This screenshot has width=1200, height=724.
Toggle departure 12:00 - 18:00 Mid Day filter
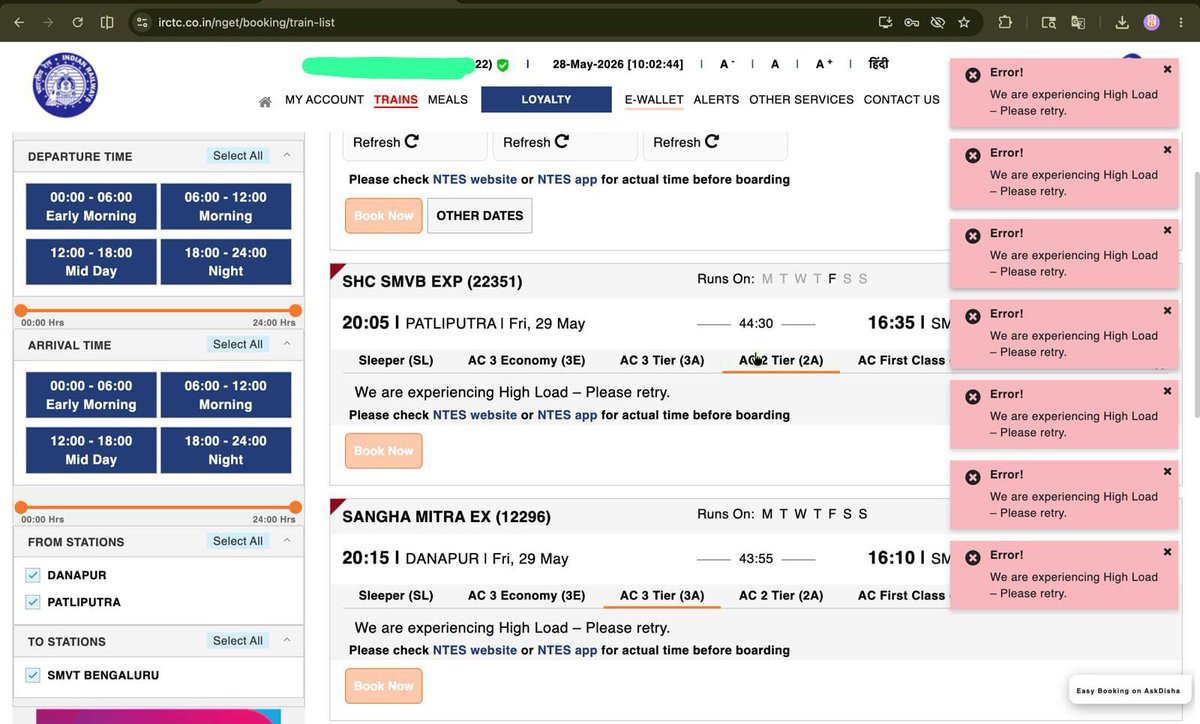pyautogui.click(x=91, y=261)
